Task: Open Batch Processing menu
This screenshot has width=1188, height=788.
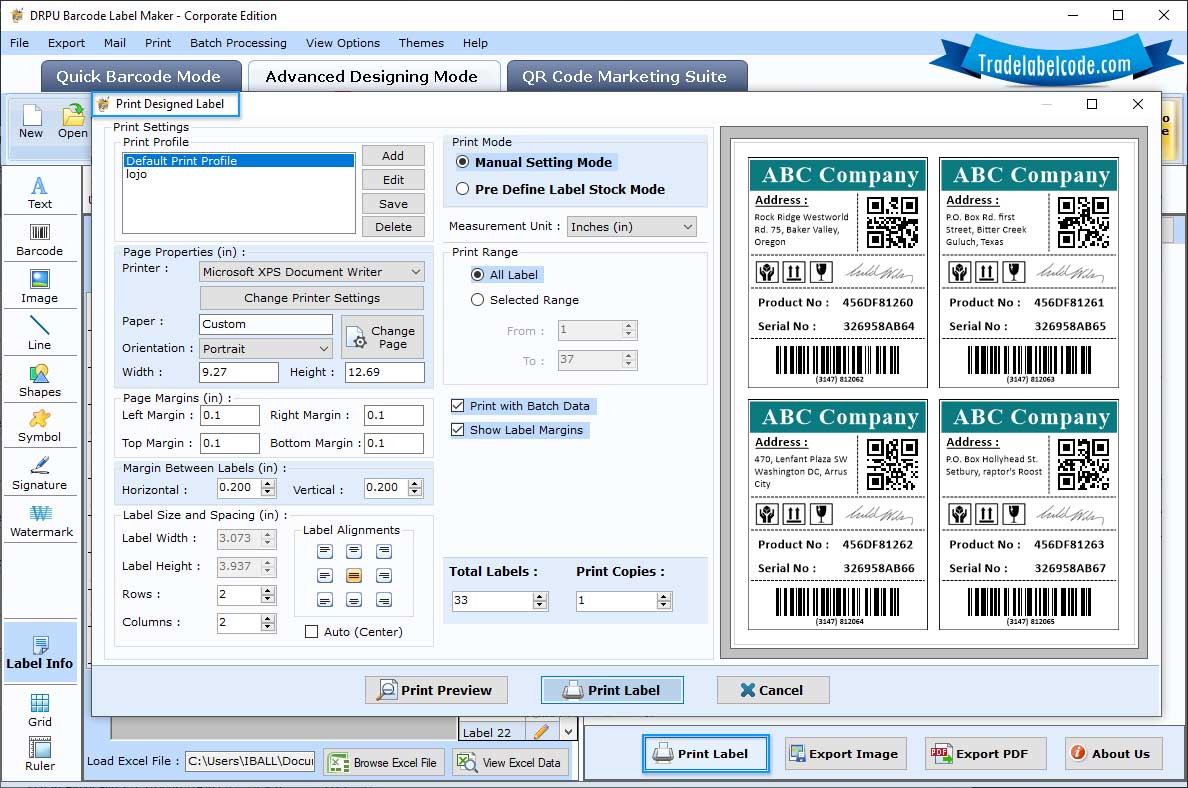Action: pyautogui.click(x=238, y=43)
